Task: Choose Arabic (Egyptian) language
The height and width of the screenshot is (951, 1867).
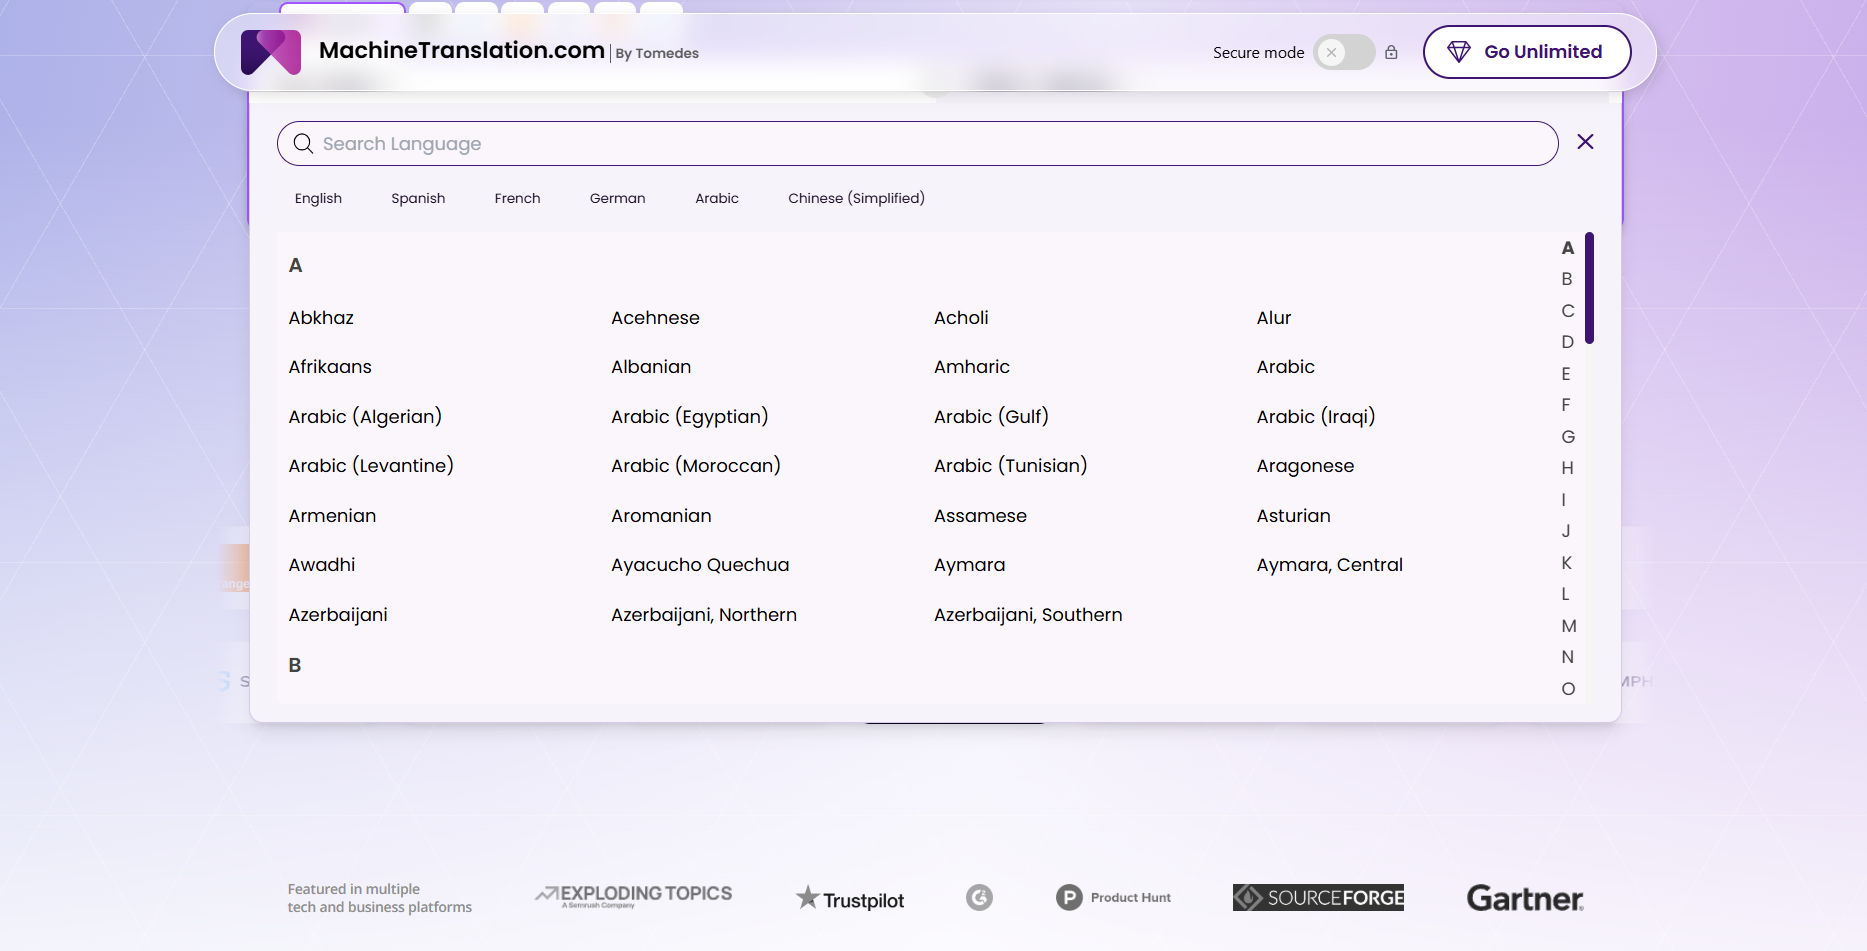Action: 690,417
